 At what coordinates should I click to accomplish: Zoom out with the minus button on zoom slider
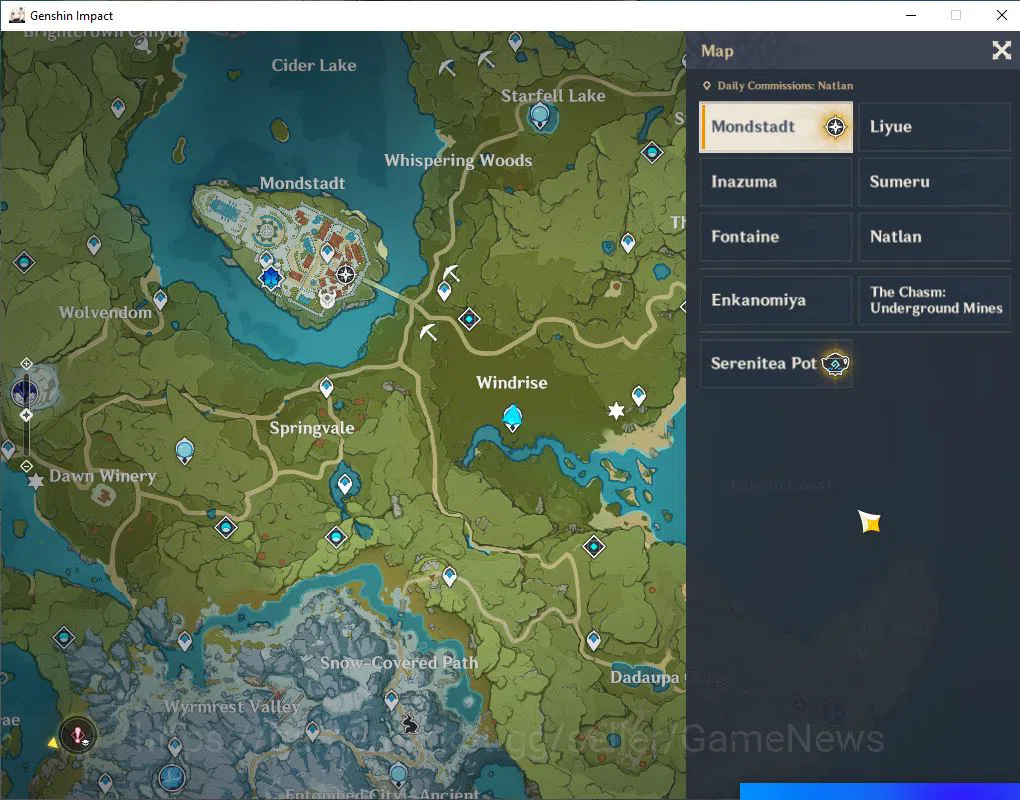[x=26, y=466]
